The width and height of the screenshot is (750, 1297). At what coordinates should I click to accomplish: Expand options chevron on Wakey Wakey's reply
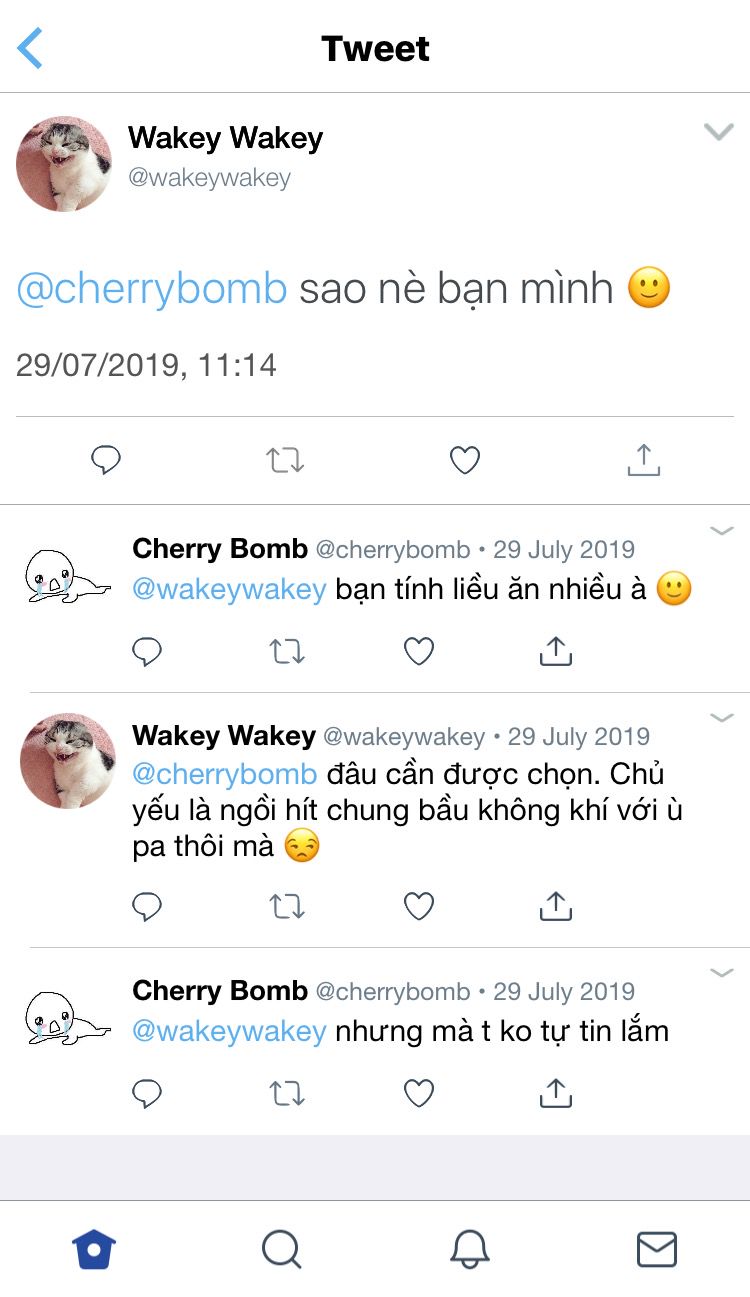(x=721, y=718)
